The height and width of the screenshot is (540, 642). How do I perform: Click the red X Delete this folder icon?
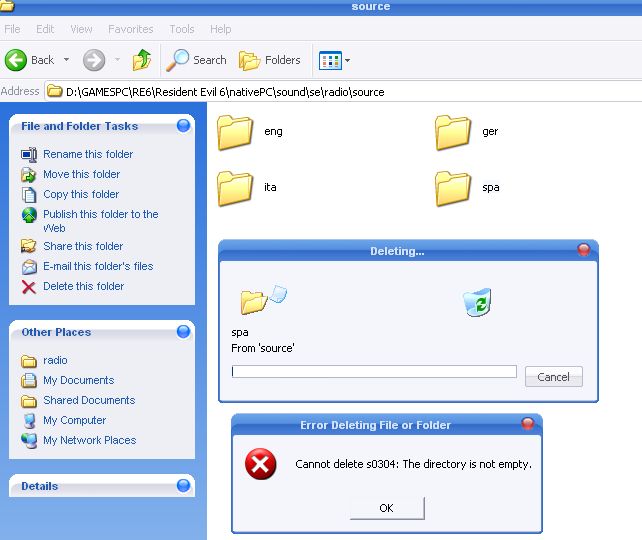coord(29,287)
